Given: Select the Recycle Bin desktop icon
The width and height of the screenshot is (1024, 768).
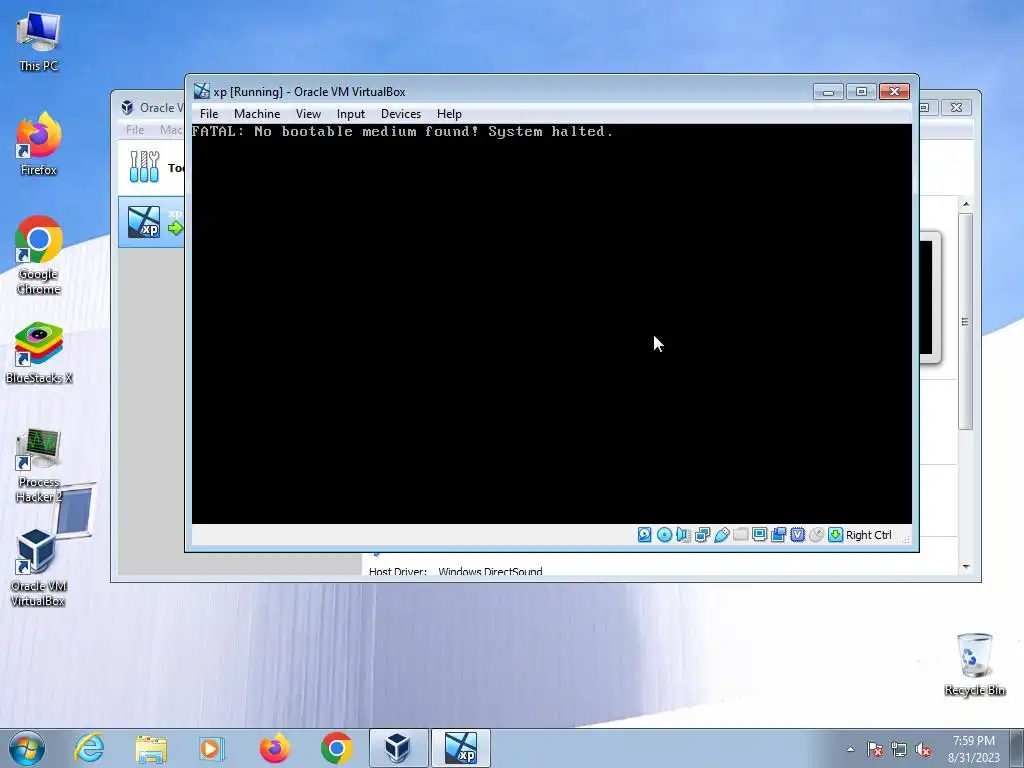Looking at the screenshot, I should click(x=975, y=664).
